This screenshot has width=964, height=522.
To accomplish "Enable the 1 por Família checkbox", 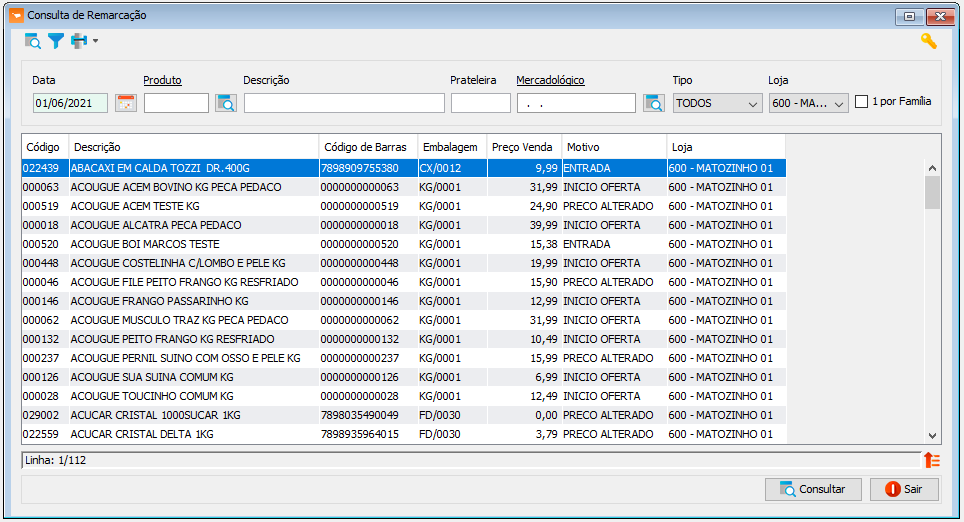I will 861,101.
